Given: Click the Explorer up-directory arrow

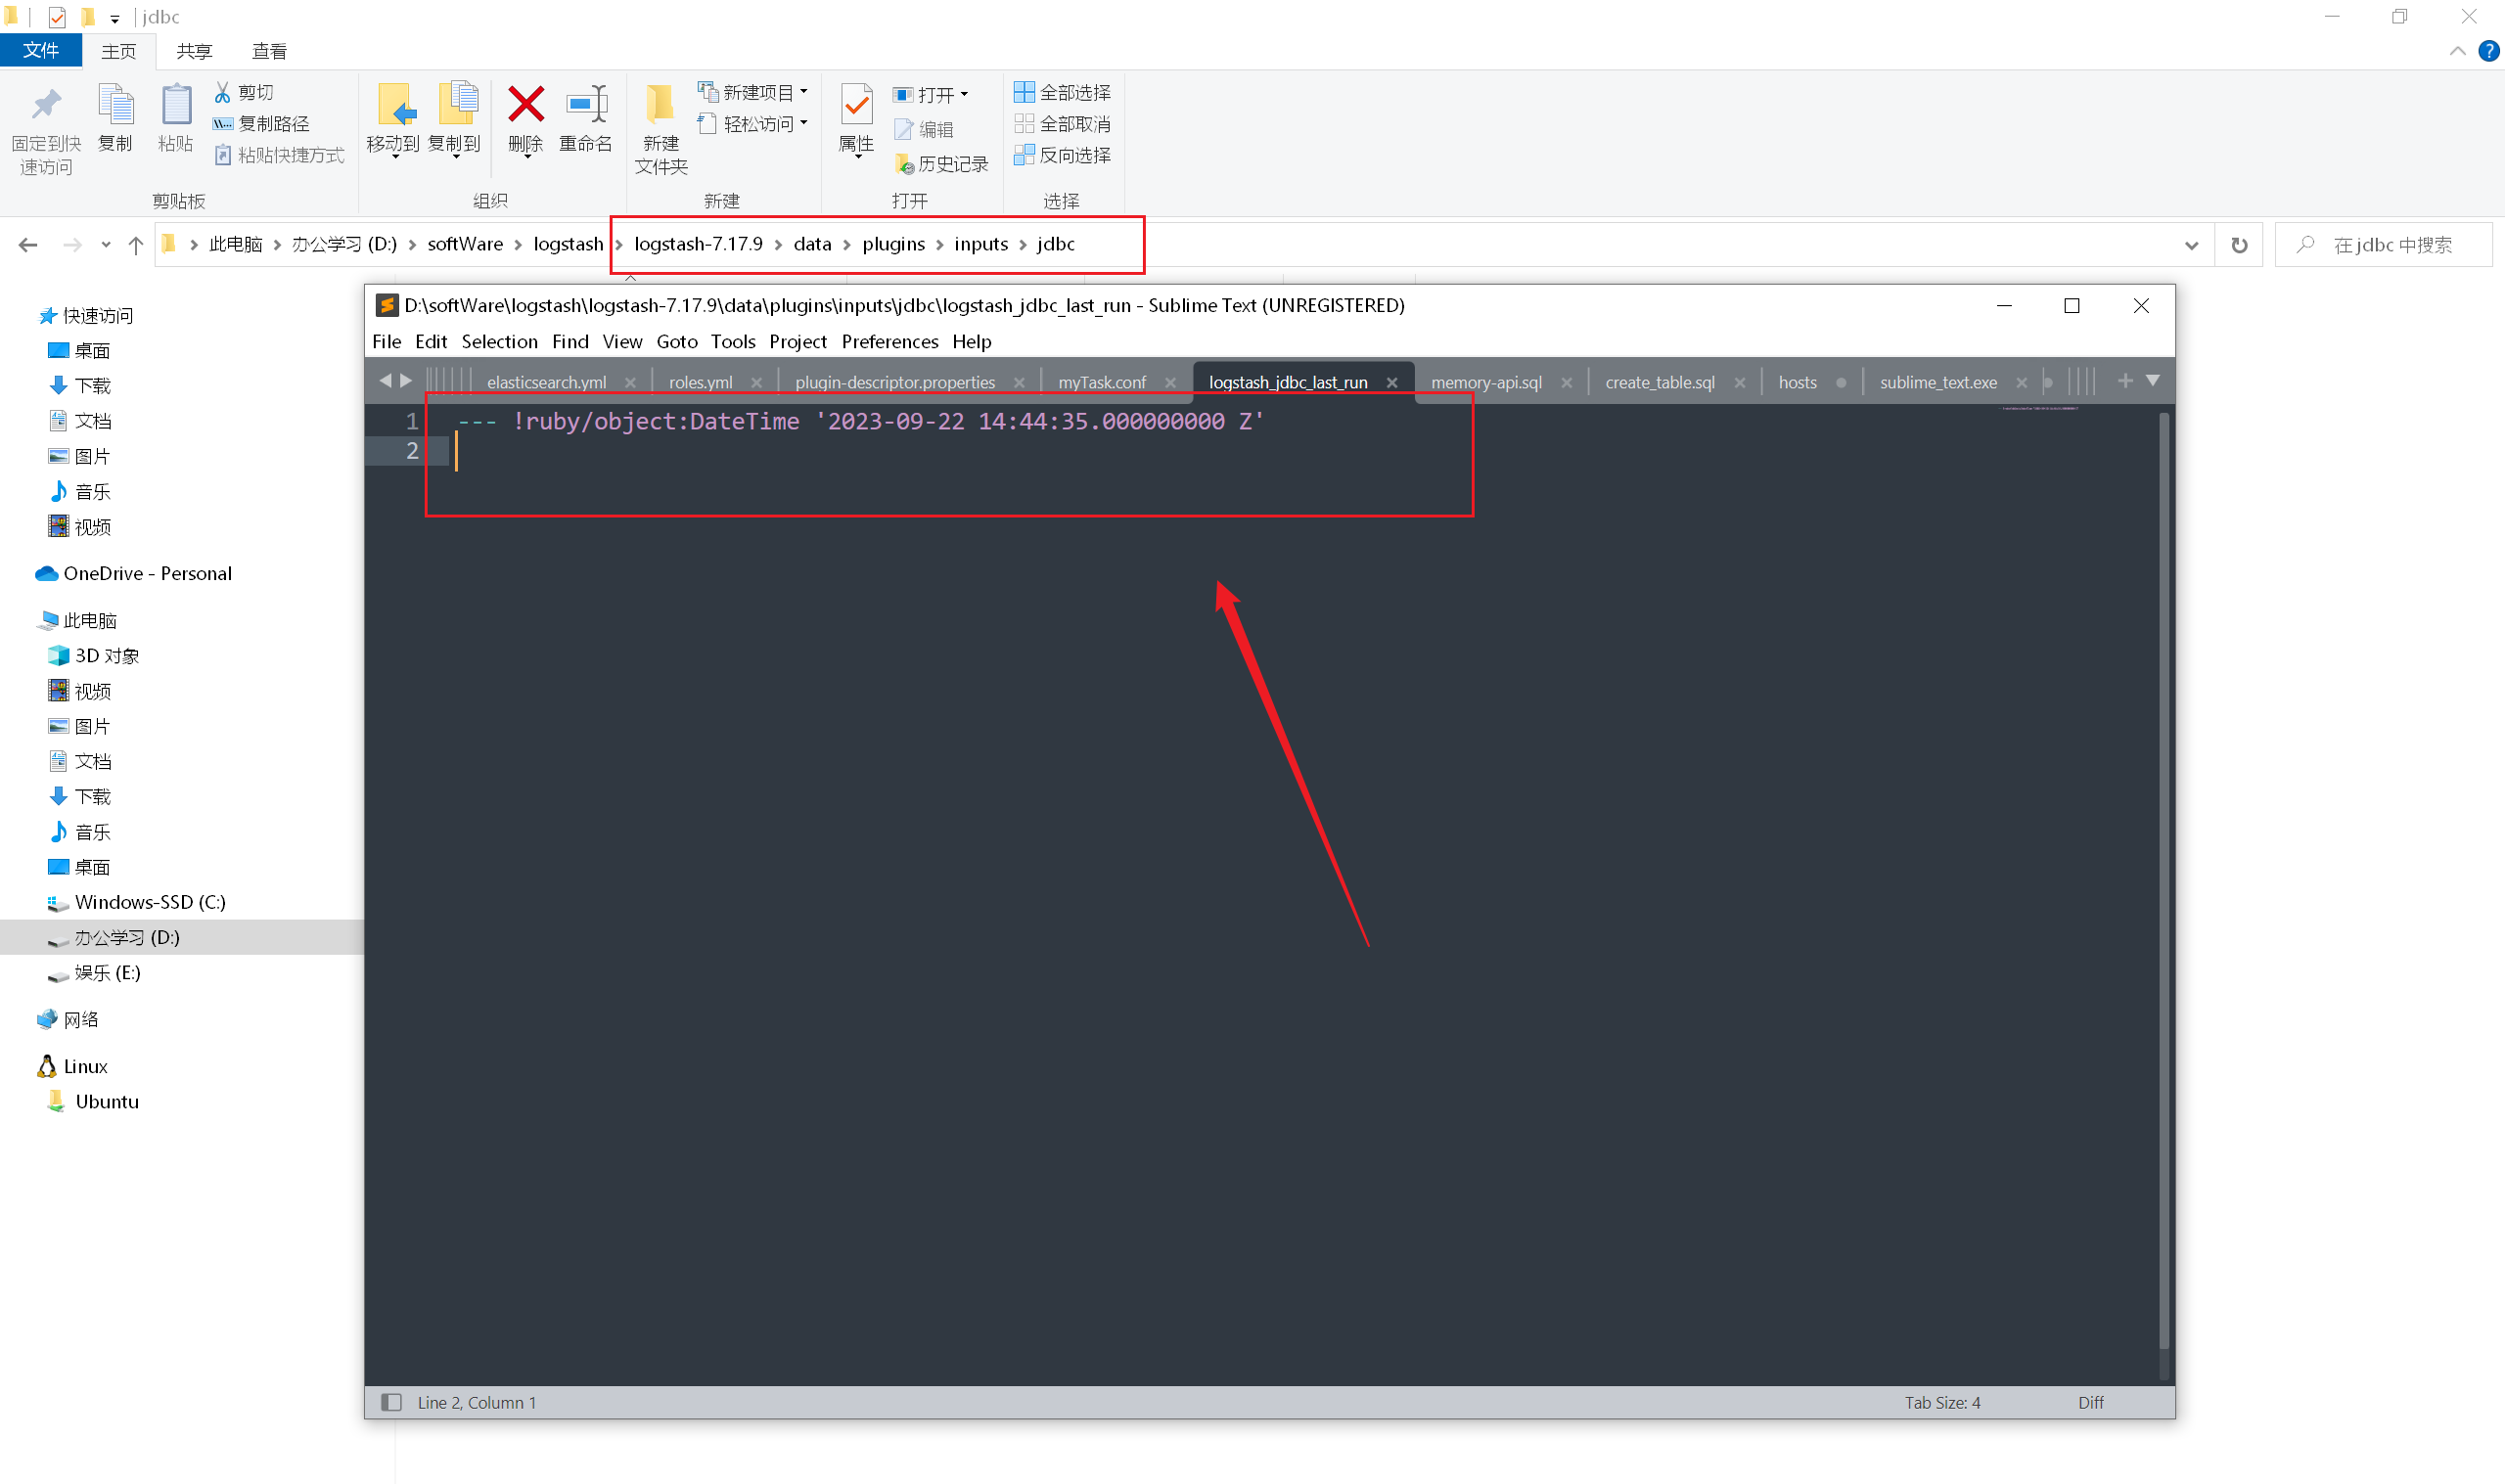Looking at the screenshot, I should coord(136,244).
